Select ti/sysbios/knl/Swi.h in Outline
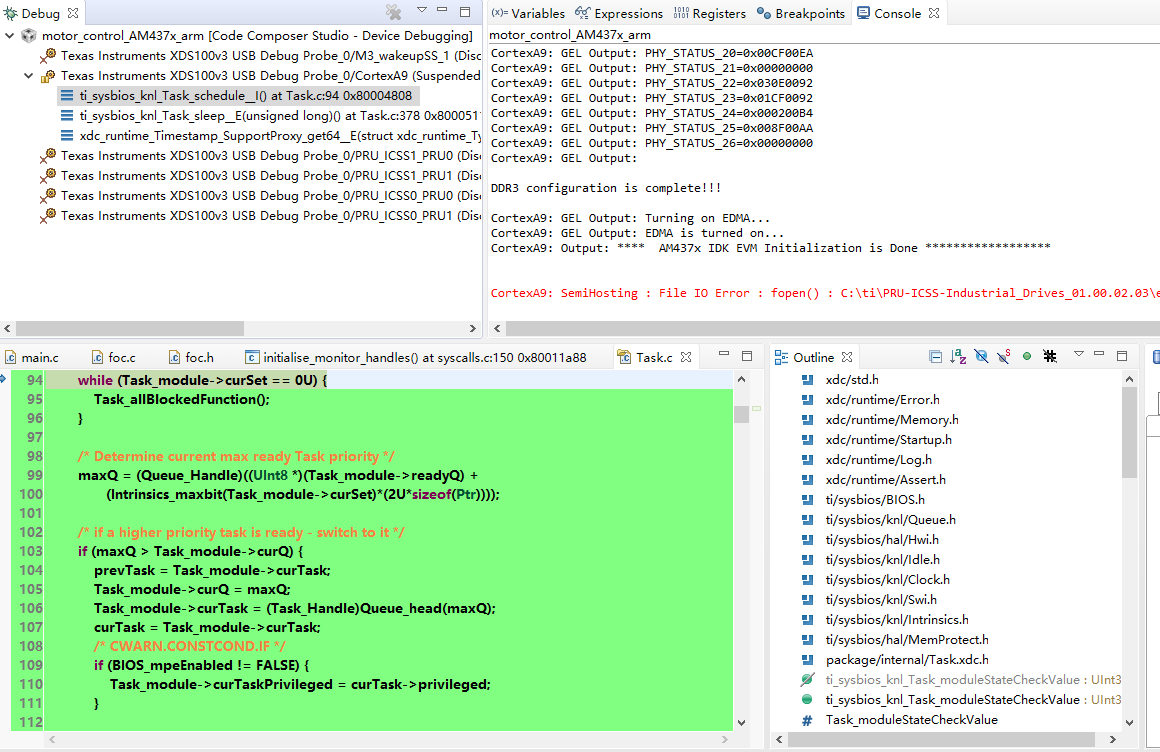1160x752 pixels. (x=880, y=600)
